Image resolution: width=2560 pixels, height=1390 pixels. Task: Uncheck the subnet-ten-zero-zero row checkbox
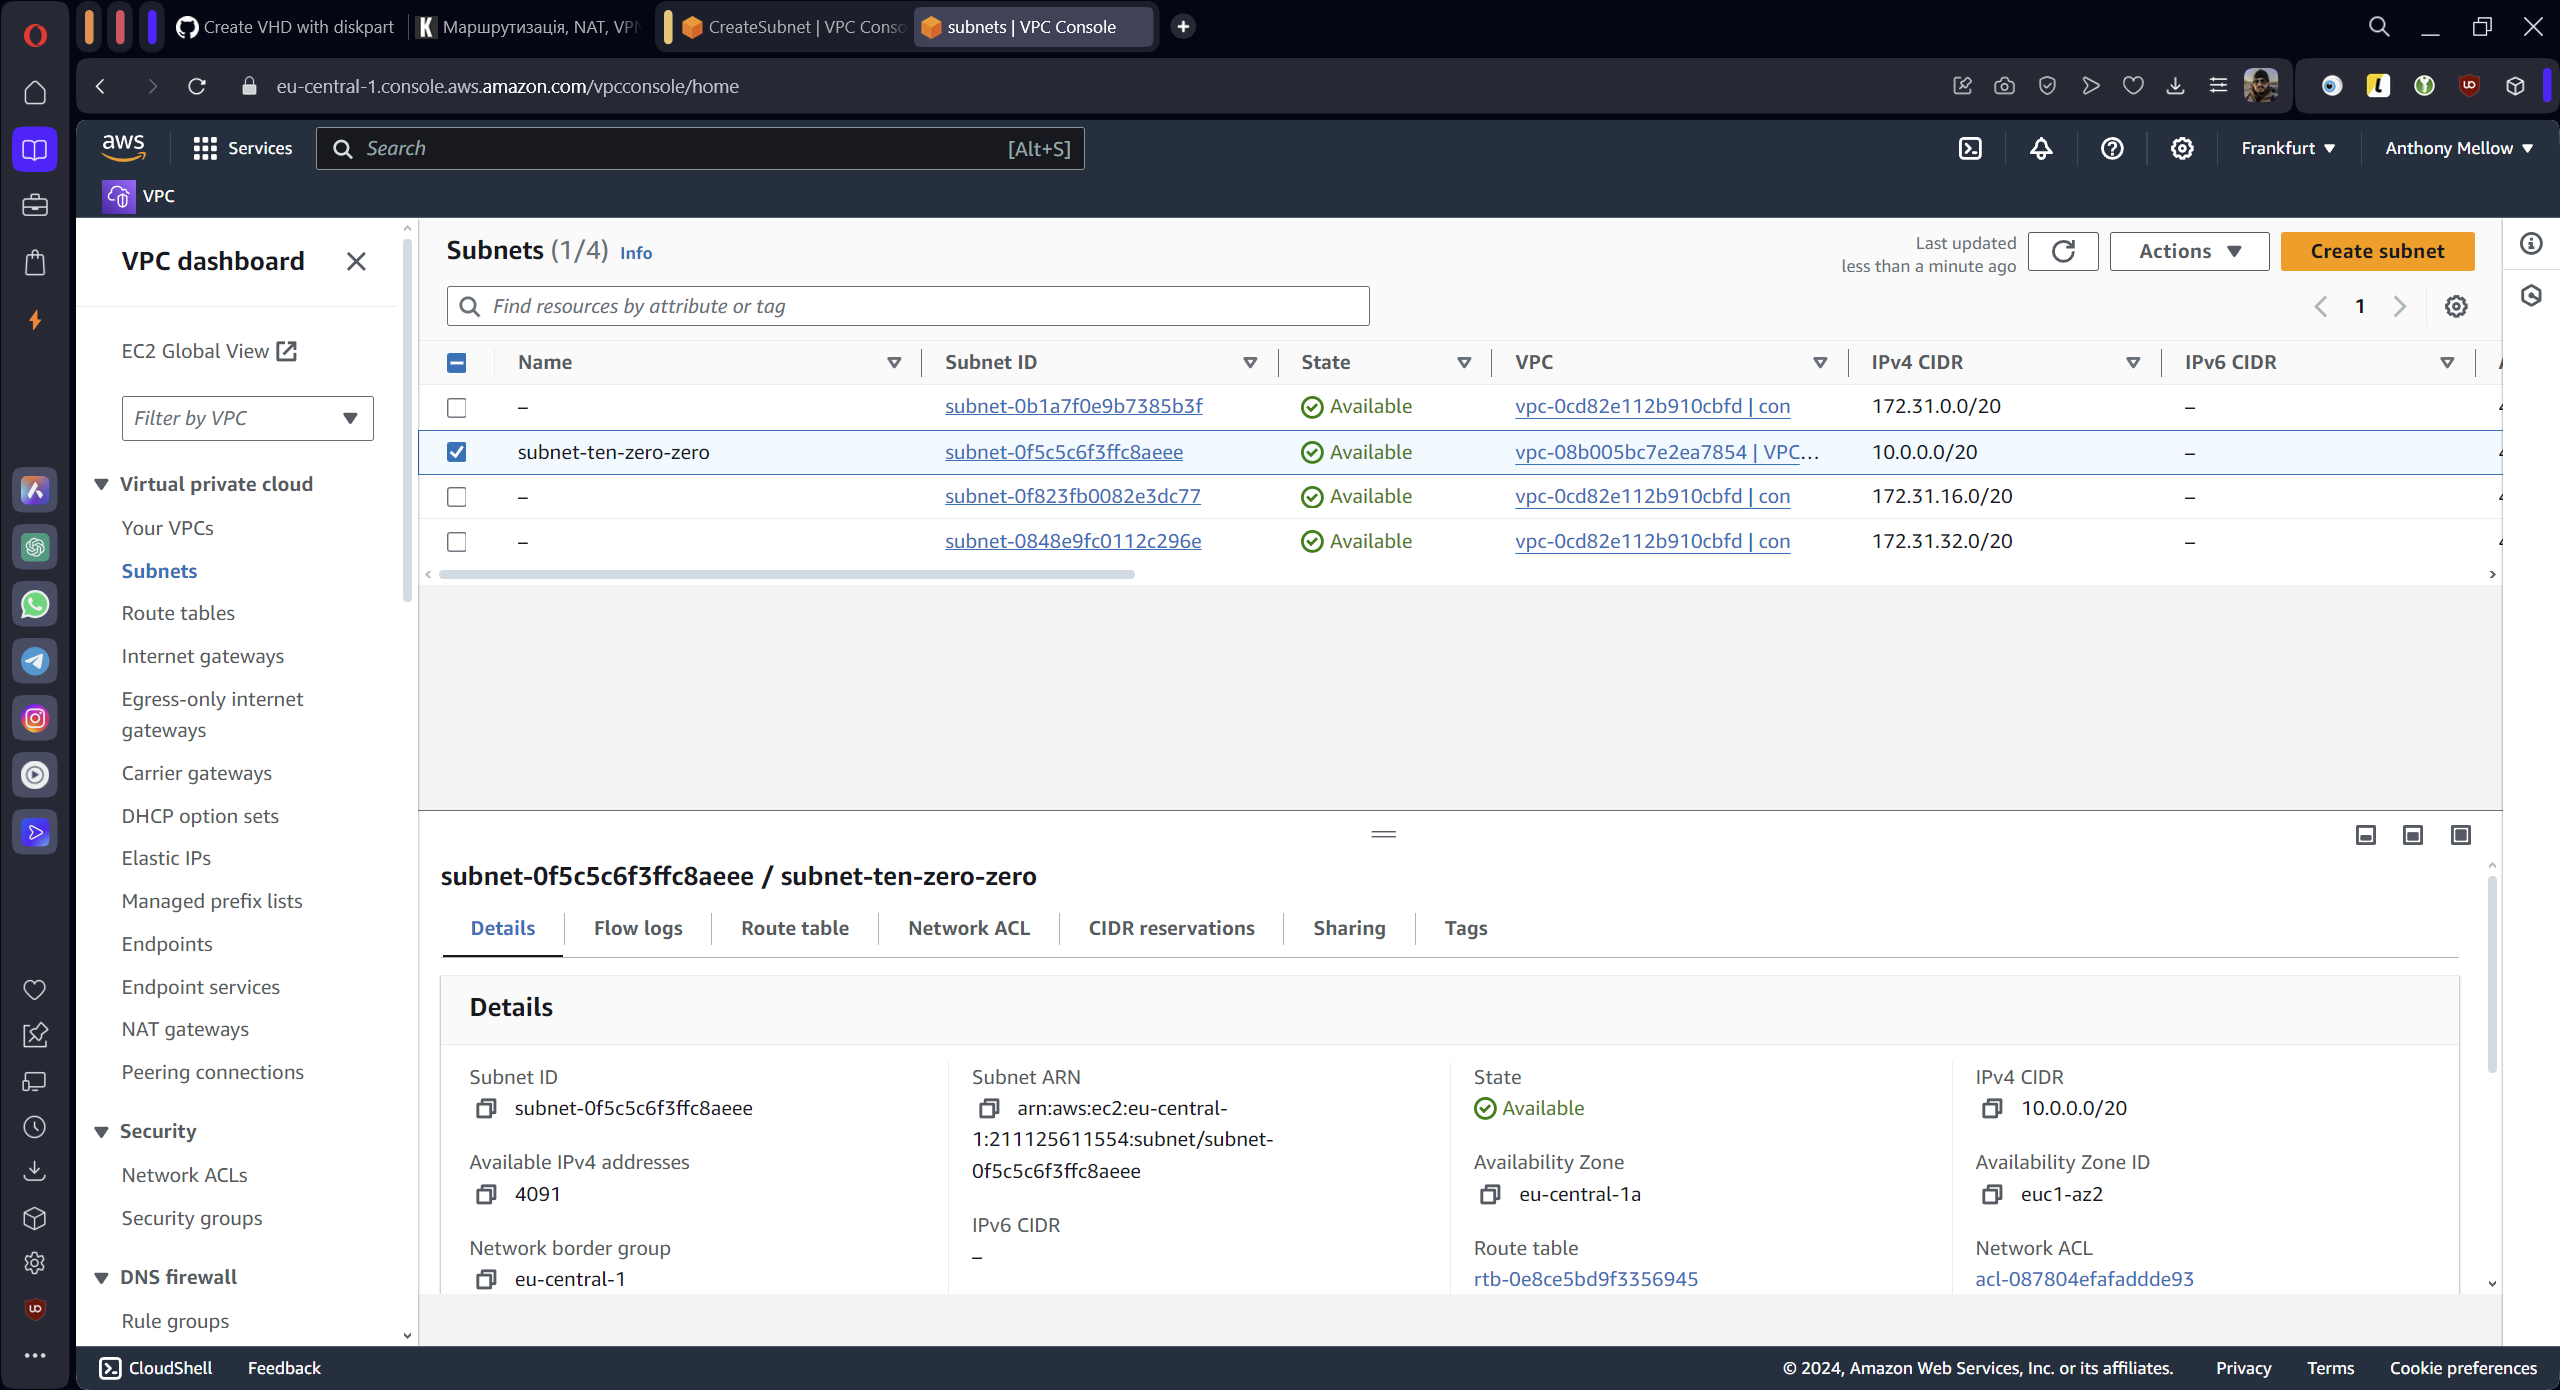click(x=457, y=452)
